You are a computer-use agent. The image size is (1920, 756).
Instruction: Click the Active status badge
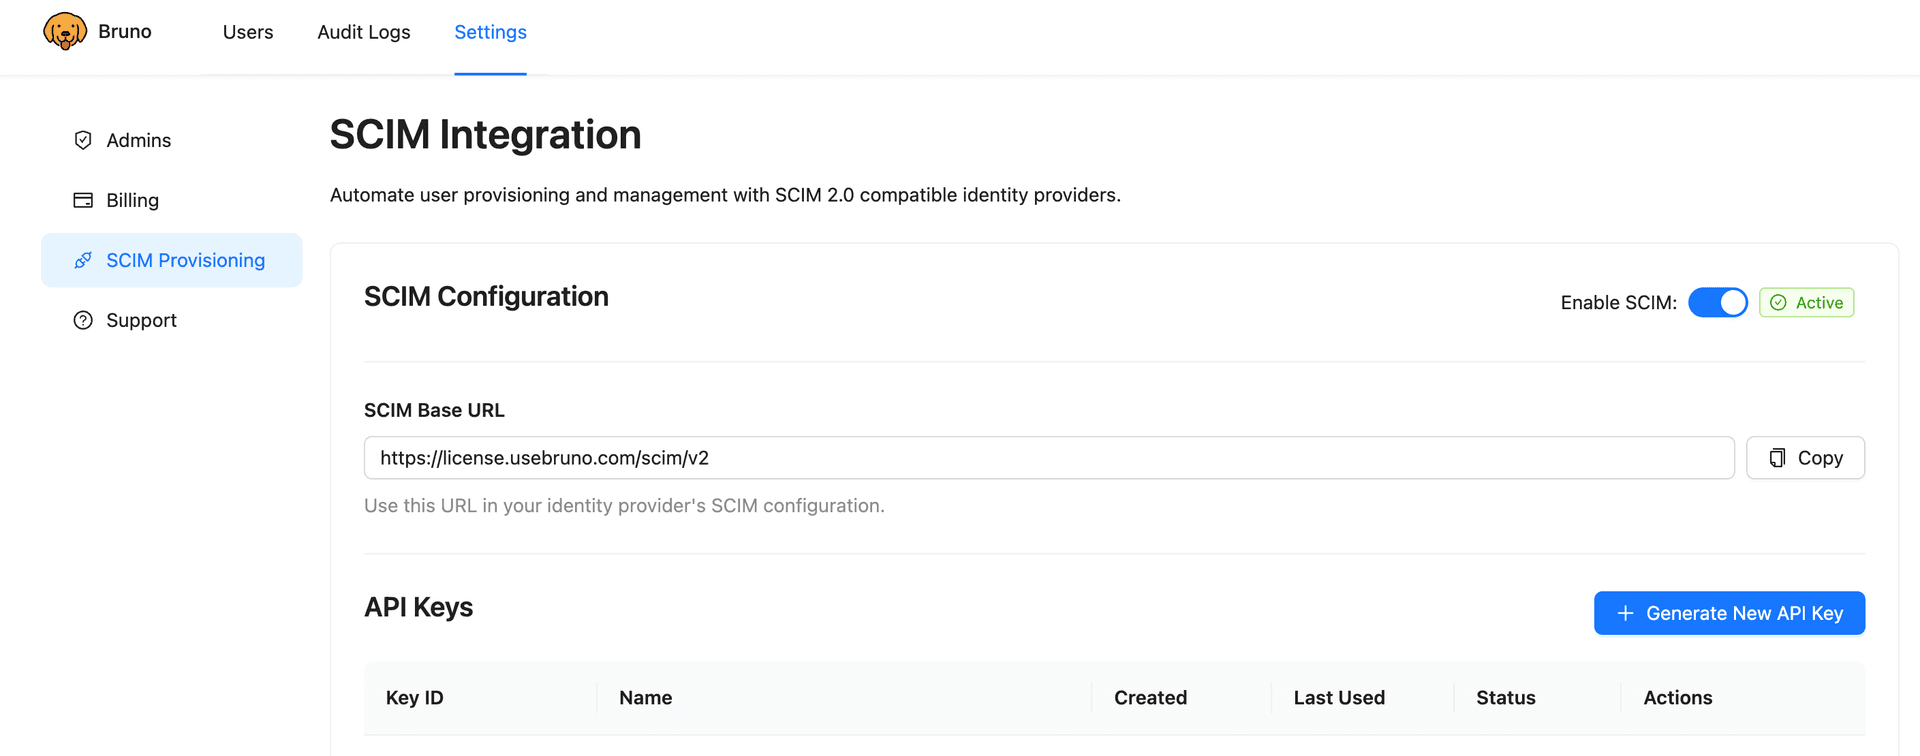click(x=1806, y=302)
